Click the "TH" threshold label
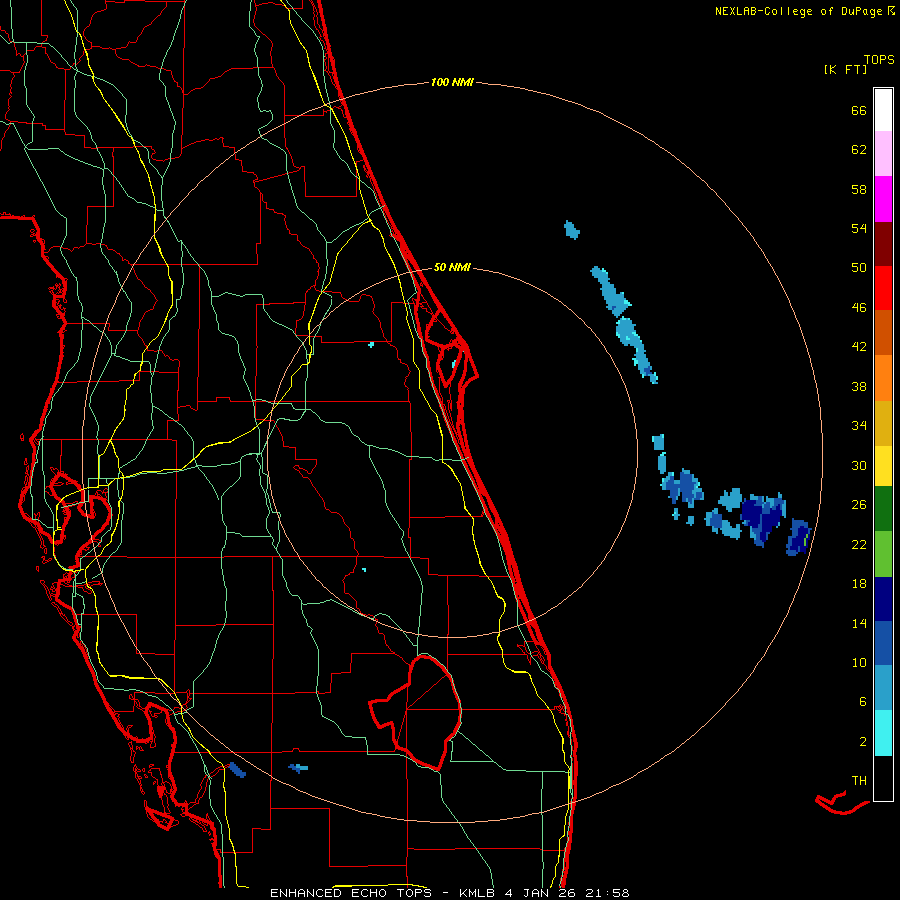900x900 pixels. point(859,781)
